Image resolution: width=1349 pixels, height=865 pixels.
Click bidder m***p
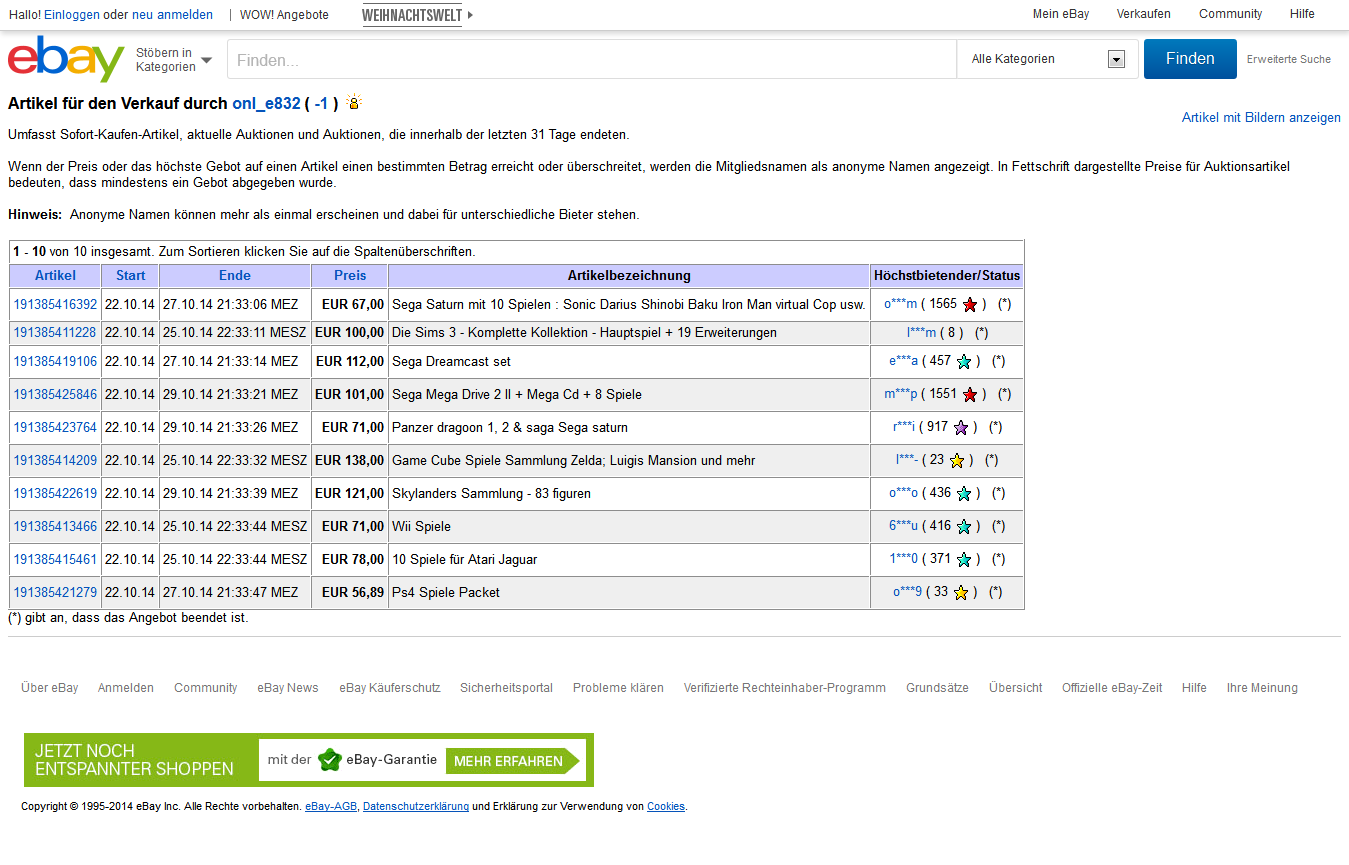click(x=900, y=395)
